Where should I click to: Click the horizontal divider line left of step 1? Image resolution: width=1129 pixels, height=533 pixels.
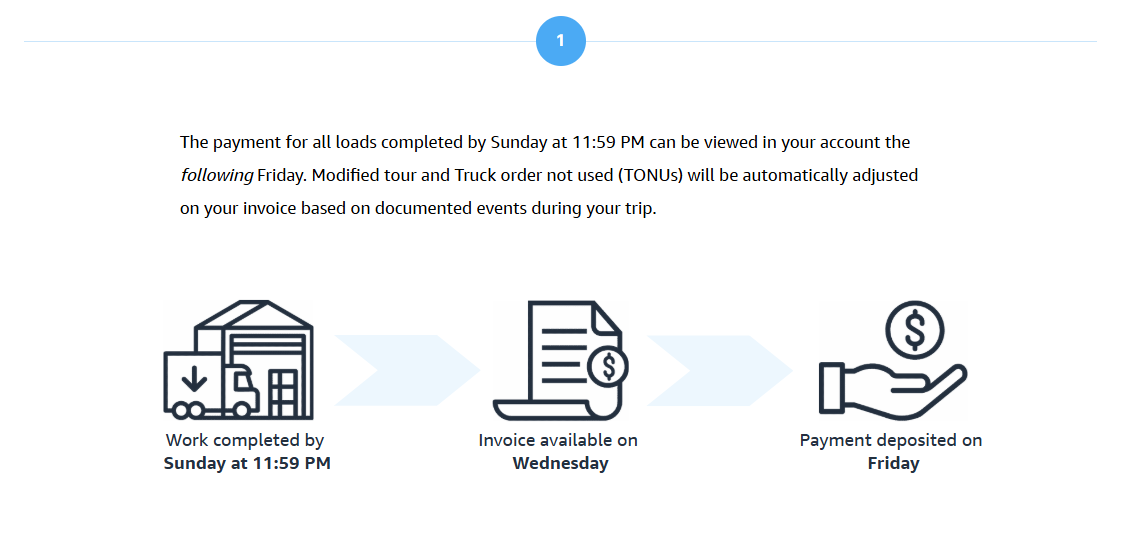(x=280, y=42)
